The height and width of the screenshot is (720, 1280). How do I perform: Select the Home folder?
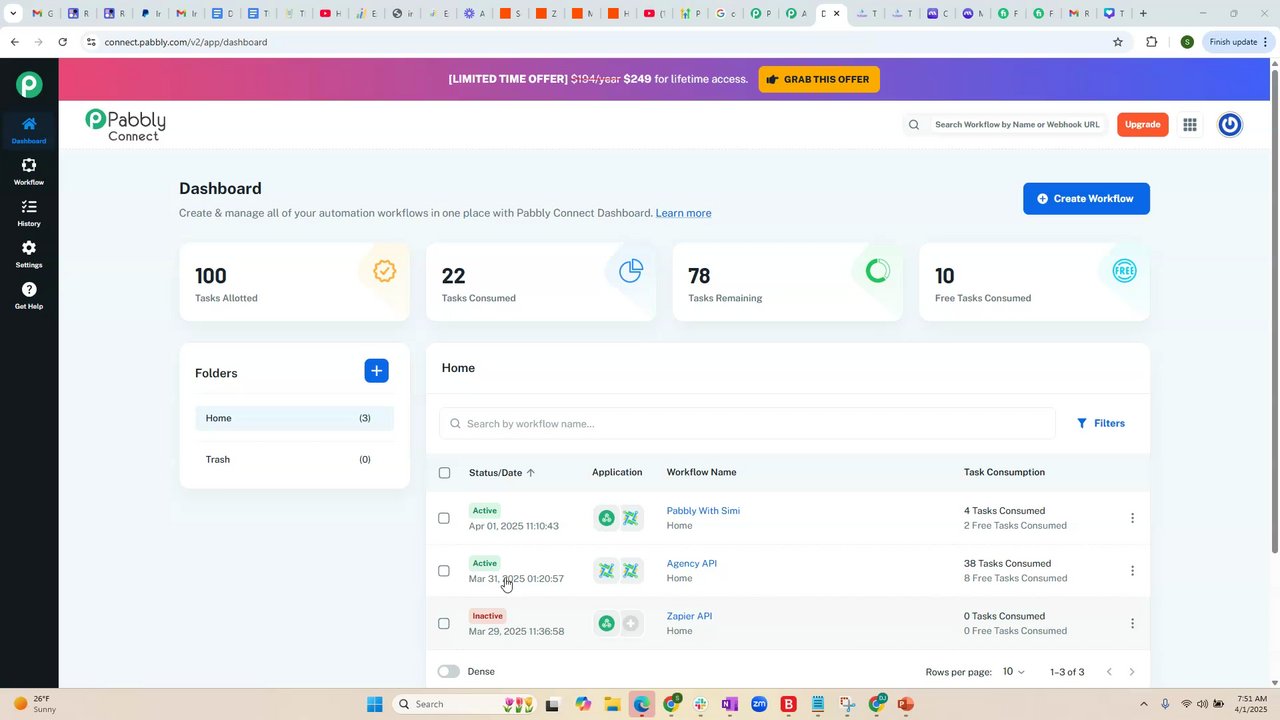click(294, 418)
